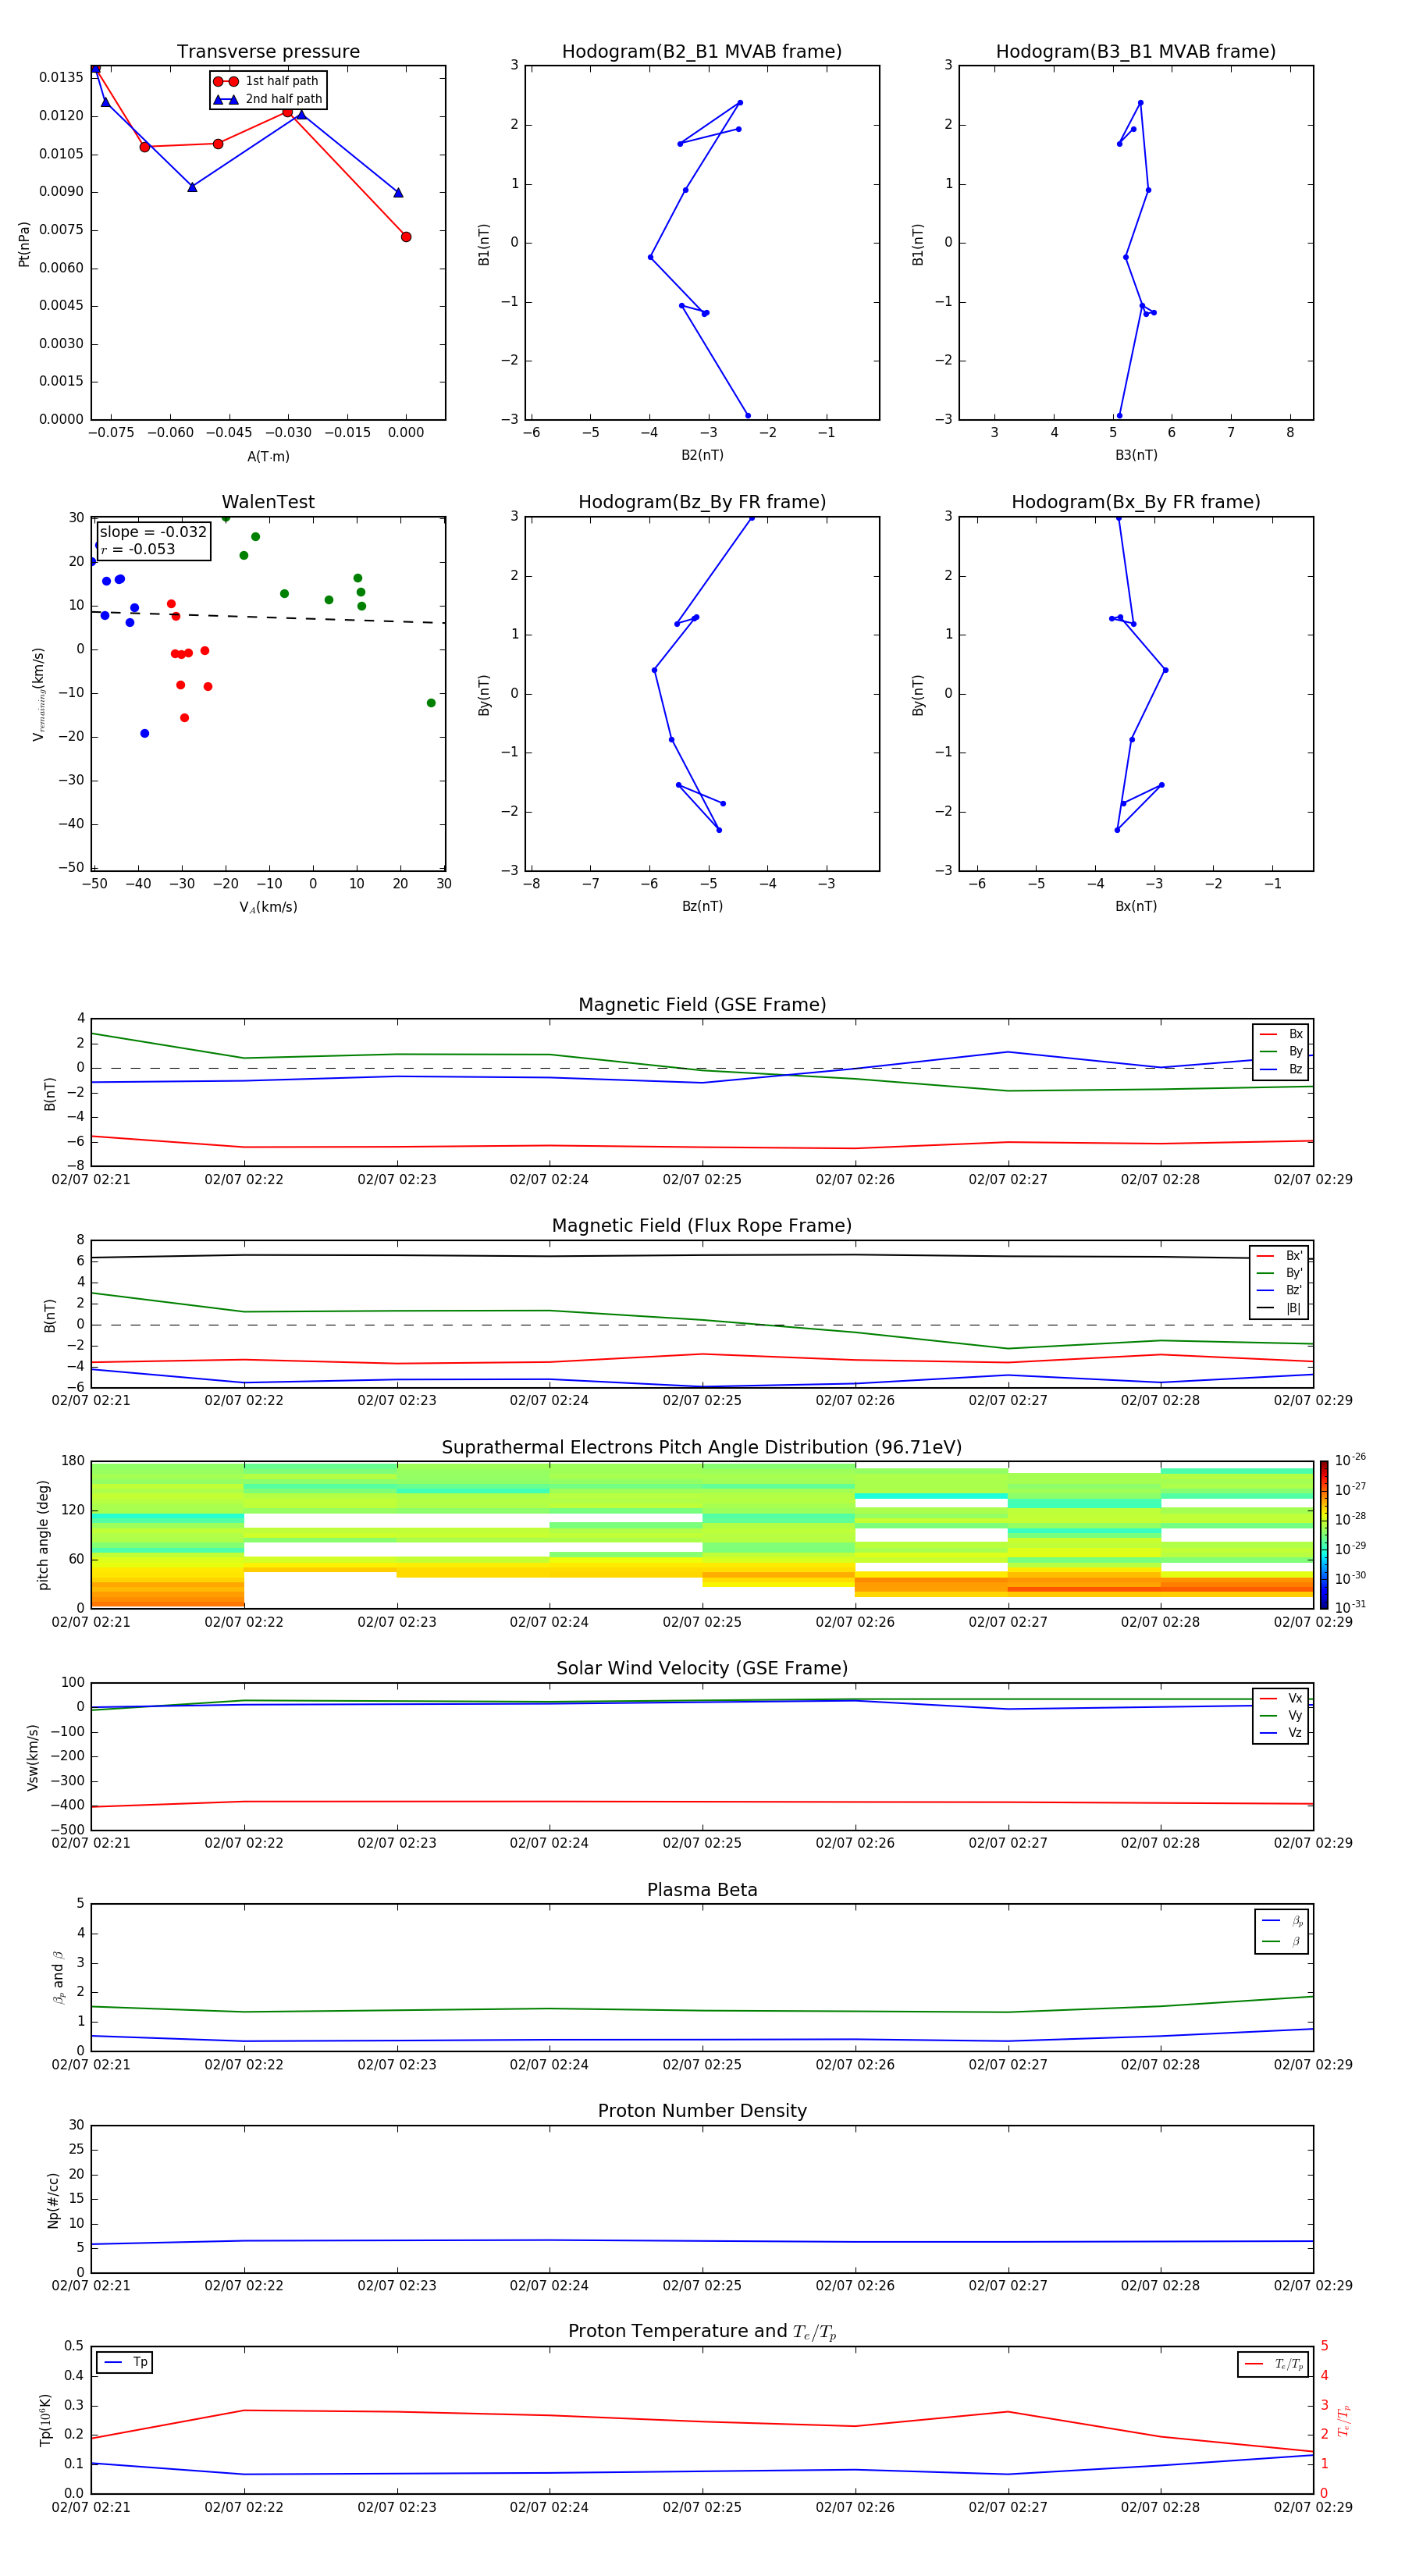
Task: Select the "1st half path" legend entry
Action: 266,81
